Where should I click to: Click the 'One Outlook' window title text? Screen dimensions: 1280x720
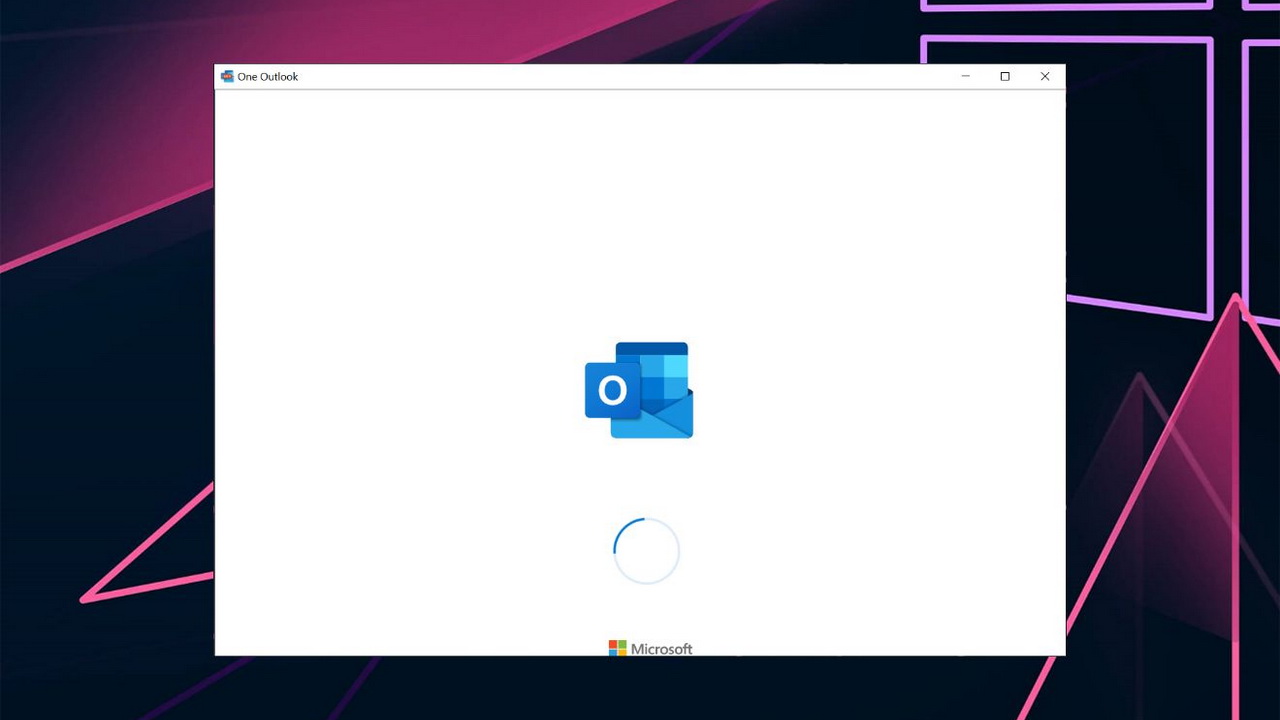[267, 77]
